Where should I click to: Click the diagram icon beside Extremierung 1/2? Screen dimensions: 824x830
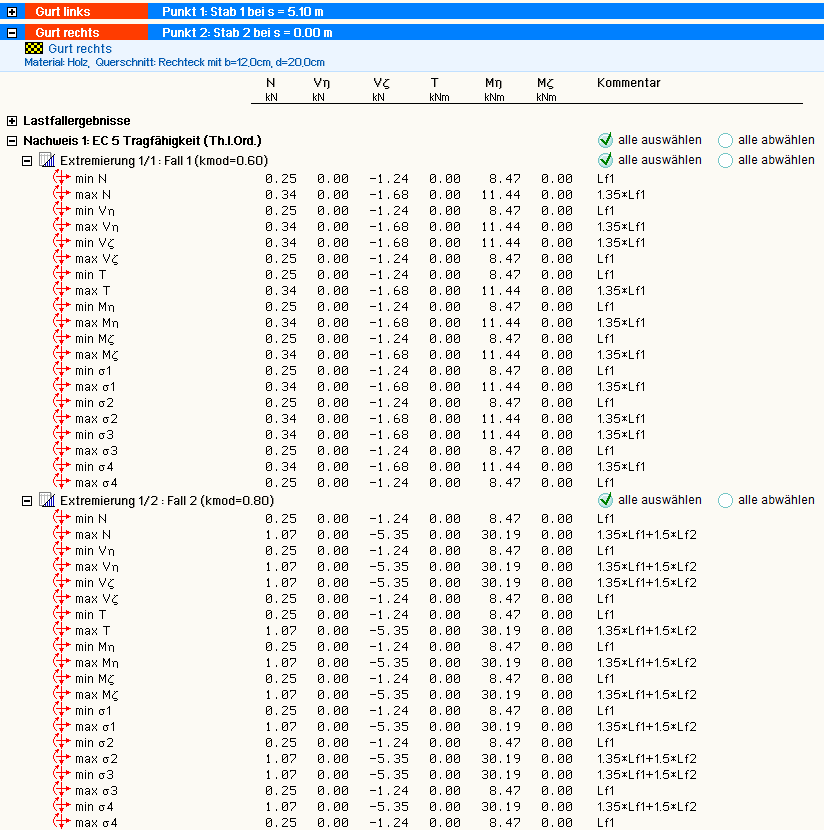click(46, 500)
